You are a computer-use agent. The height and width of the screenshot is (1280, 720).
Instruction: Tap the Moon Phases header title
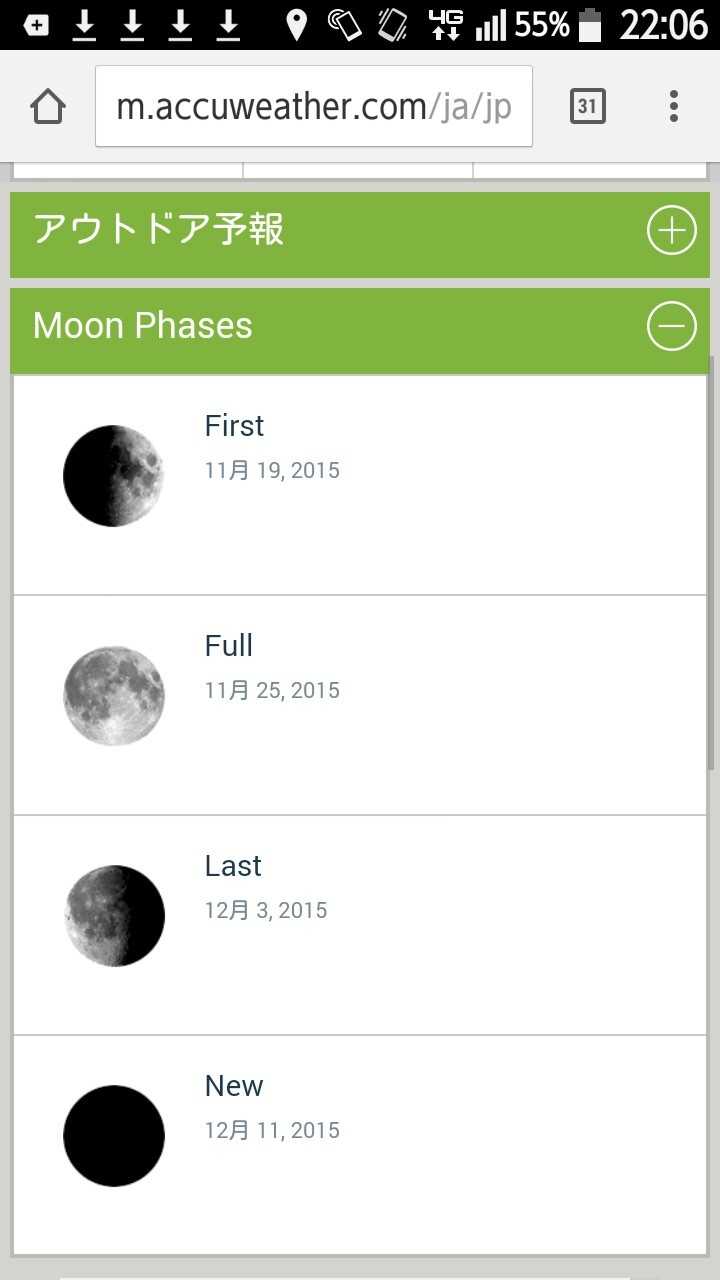[143, 326]
